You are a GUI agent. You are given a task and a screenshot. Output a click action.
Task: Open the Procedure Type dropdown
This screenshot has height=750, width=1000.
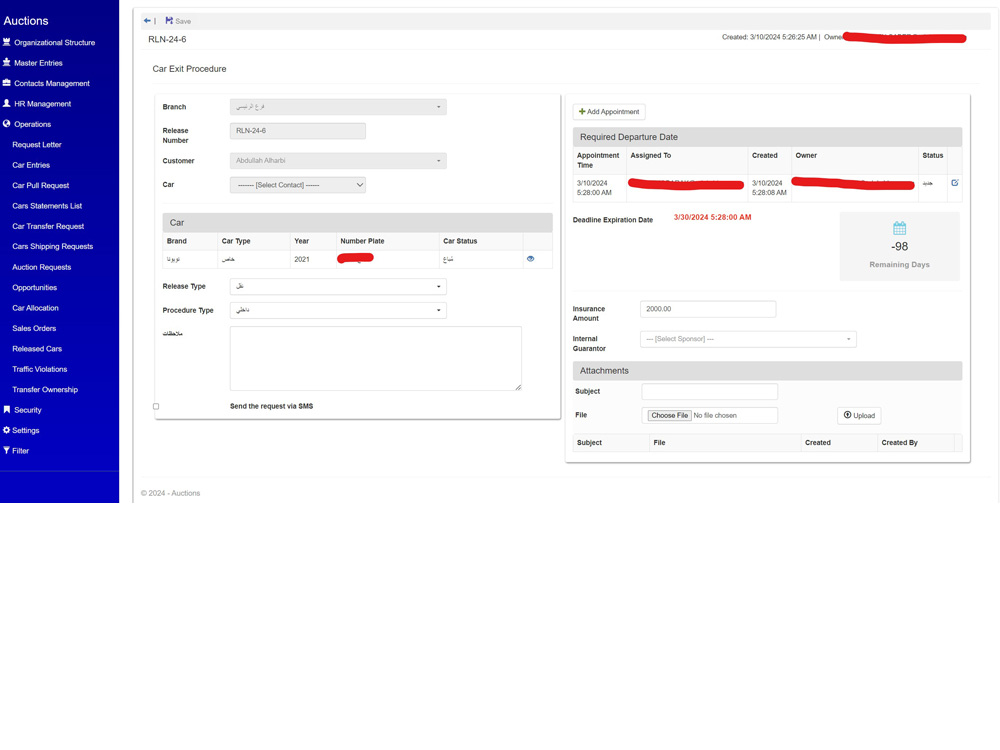click(338, 310)
